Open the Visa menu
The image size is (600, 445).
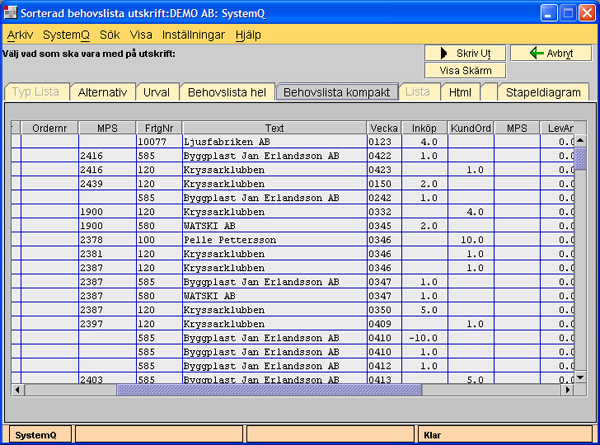(x=141, y=35)
